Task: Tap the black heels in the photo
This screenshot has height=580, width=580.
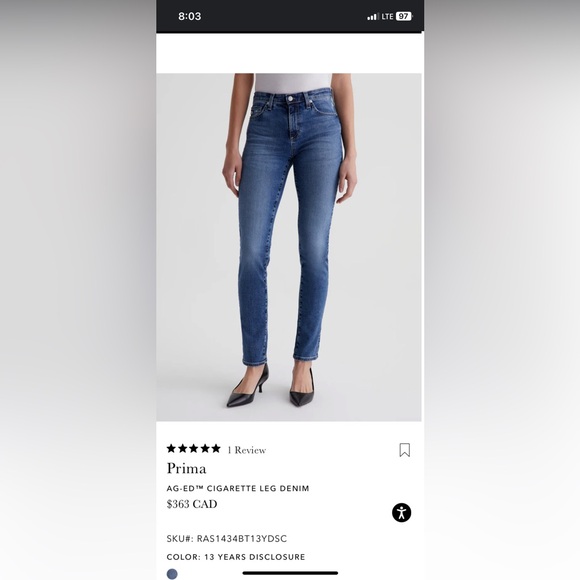Action: pyautogui.click(x=271, y=387)
